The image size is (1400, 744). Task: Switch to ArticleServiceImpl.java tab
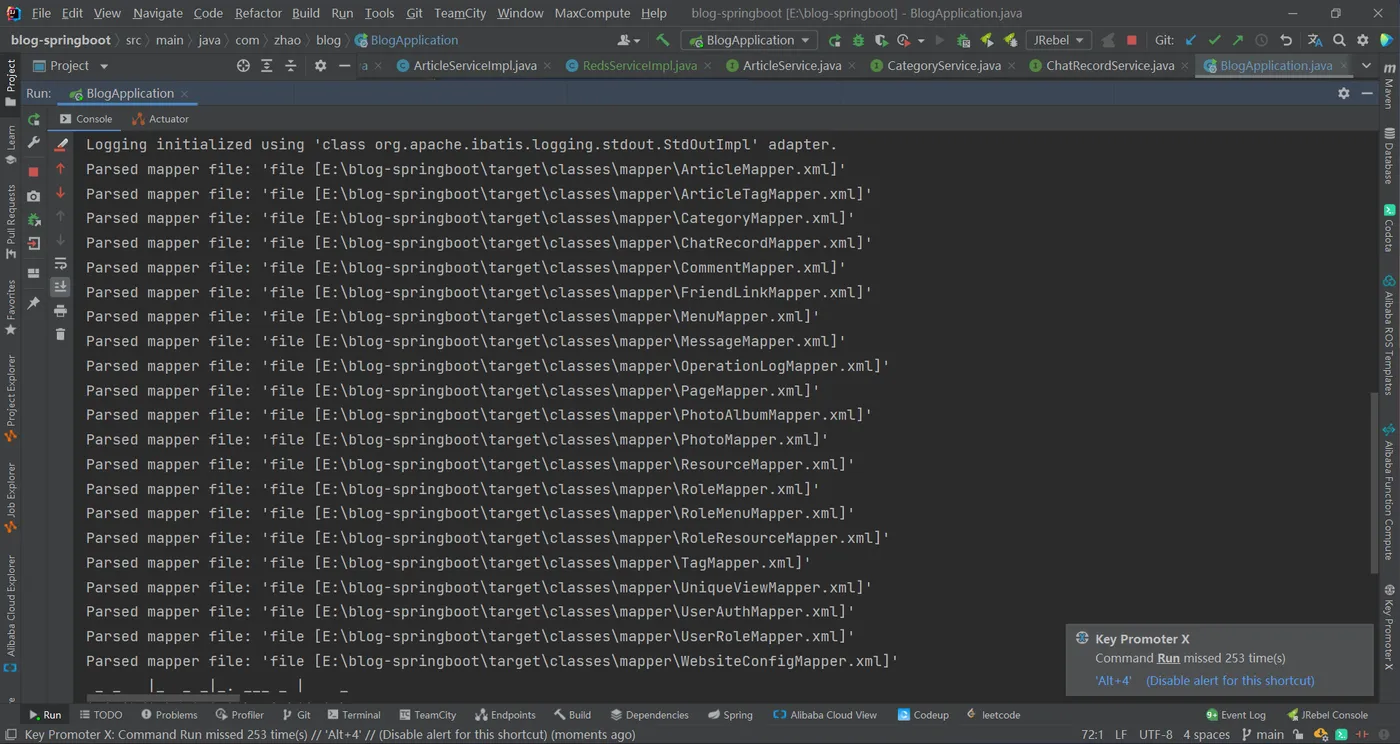[x=475, y=65]
